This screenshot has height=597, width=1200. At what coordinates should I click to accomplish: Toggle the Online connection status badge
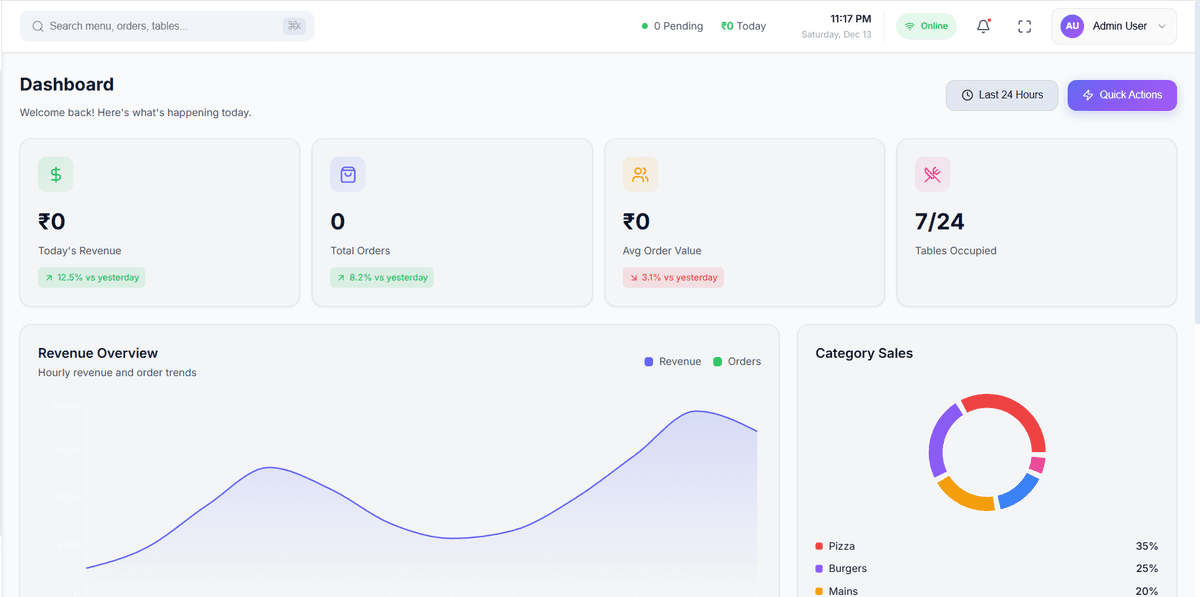926,25
